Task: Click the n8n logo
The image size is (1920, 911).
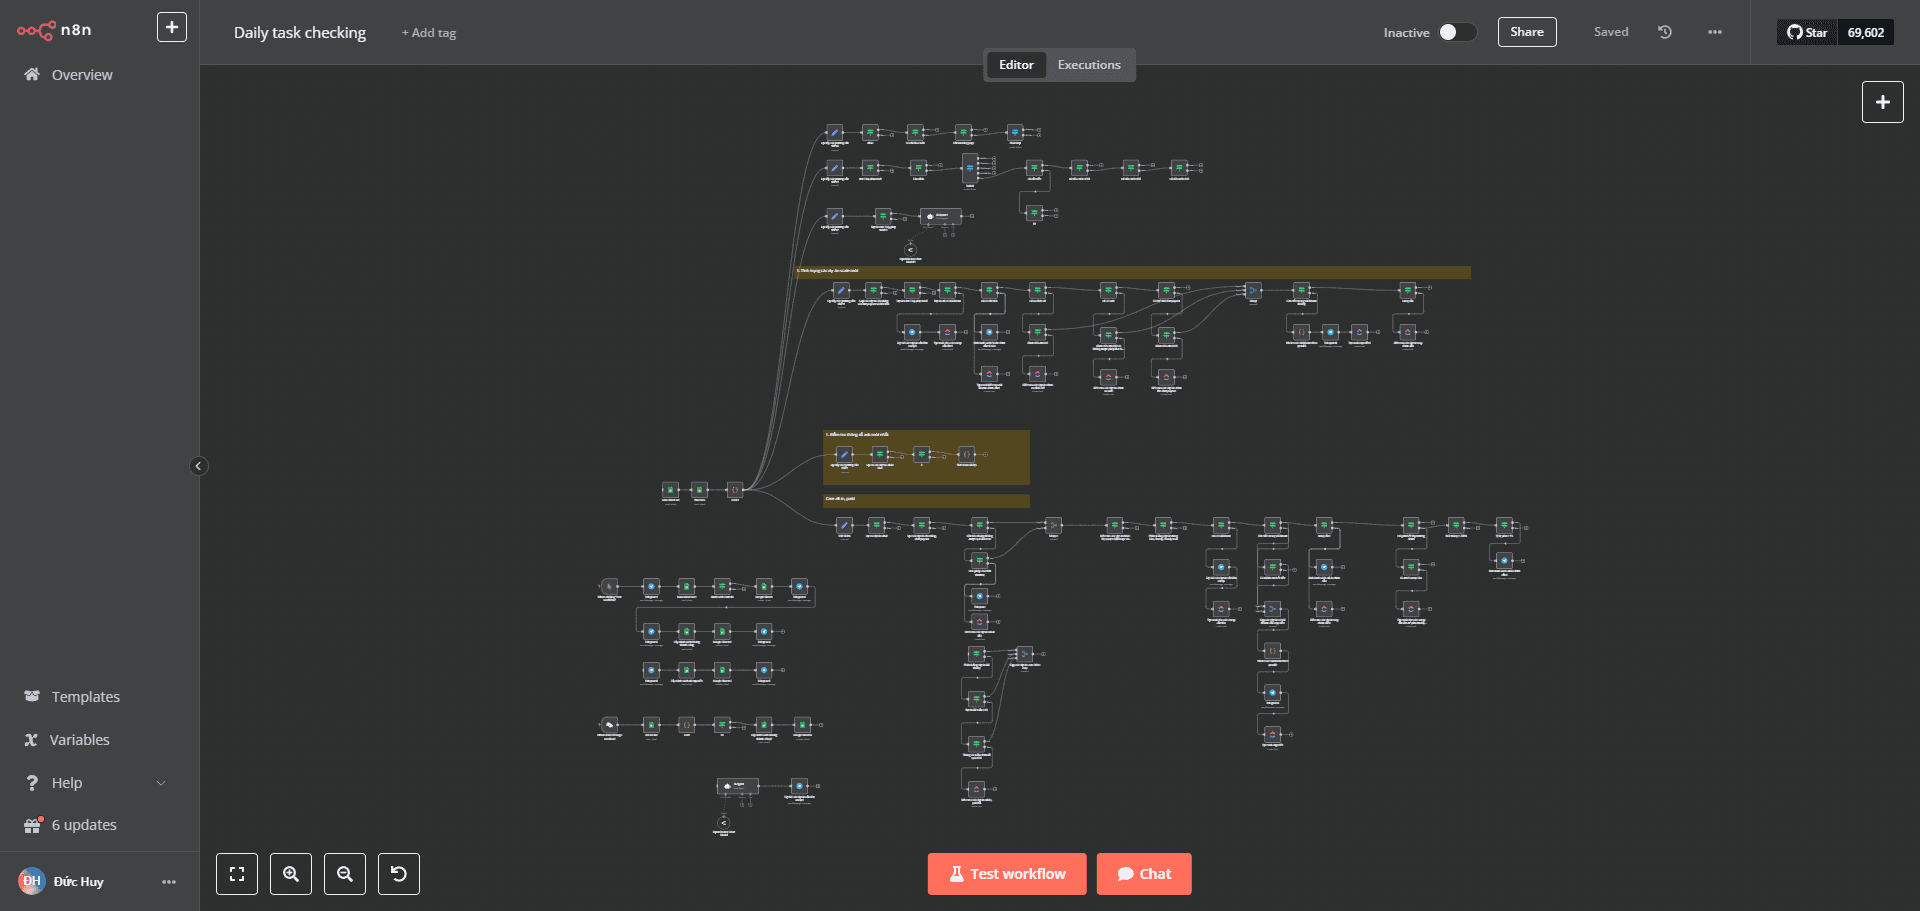Action: (x=55, y=30)
